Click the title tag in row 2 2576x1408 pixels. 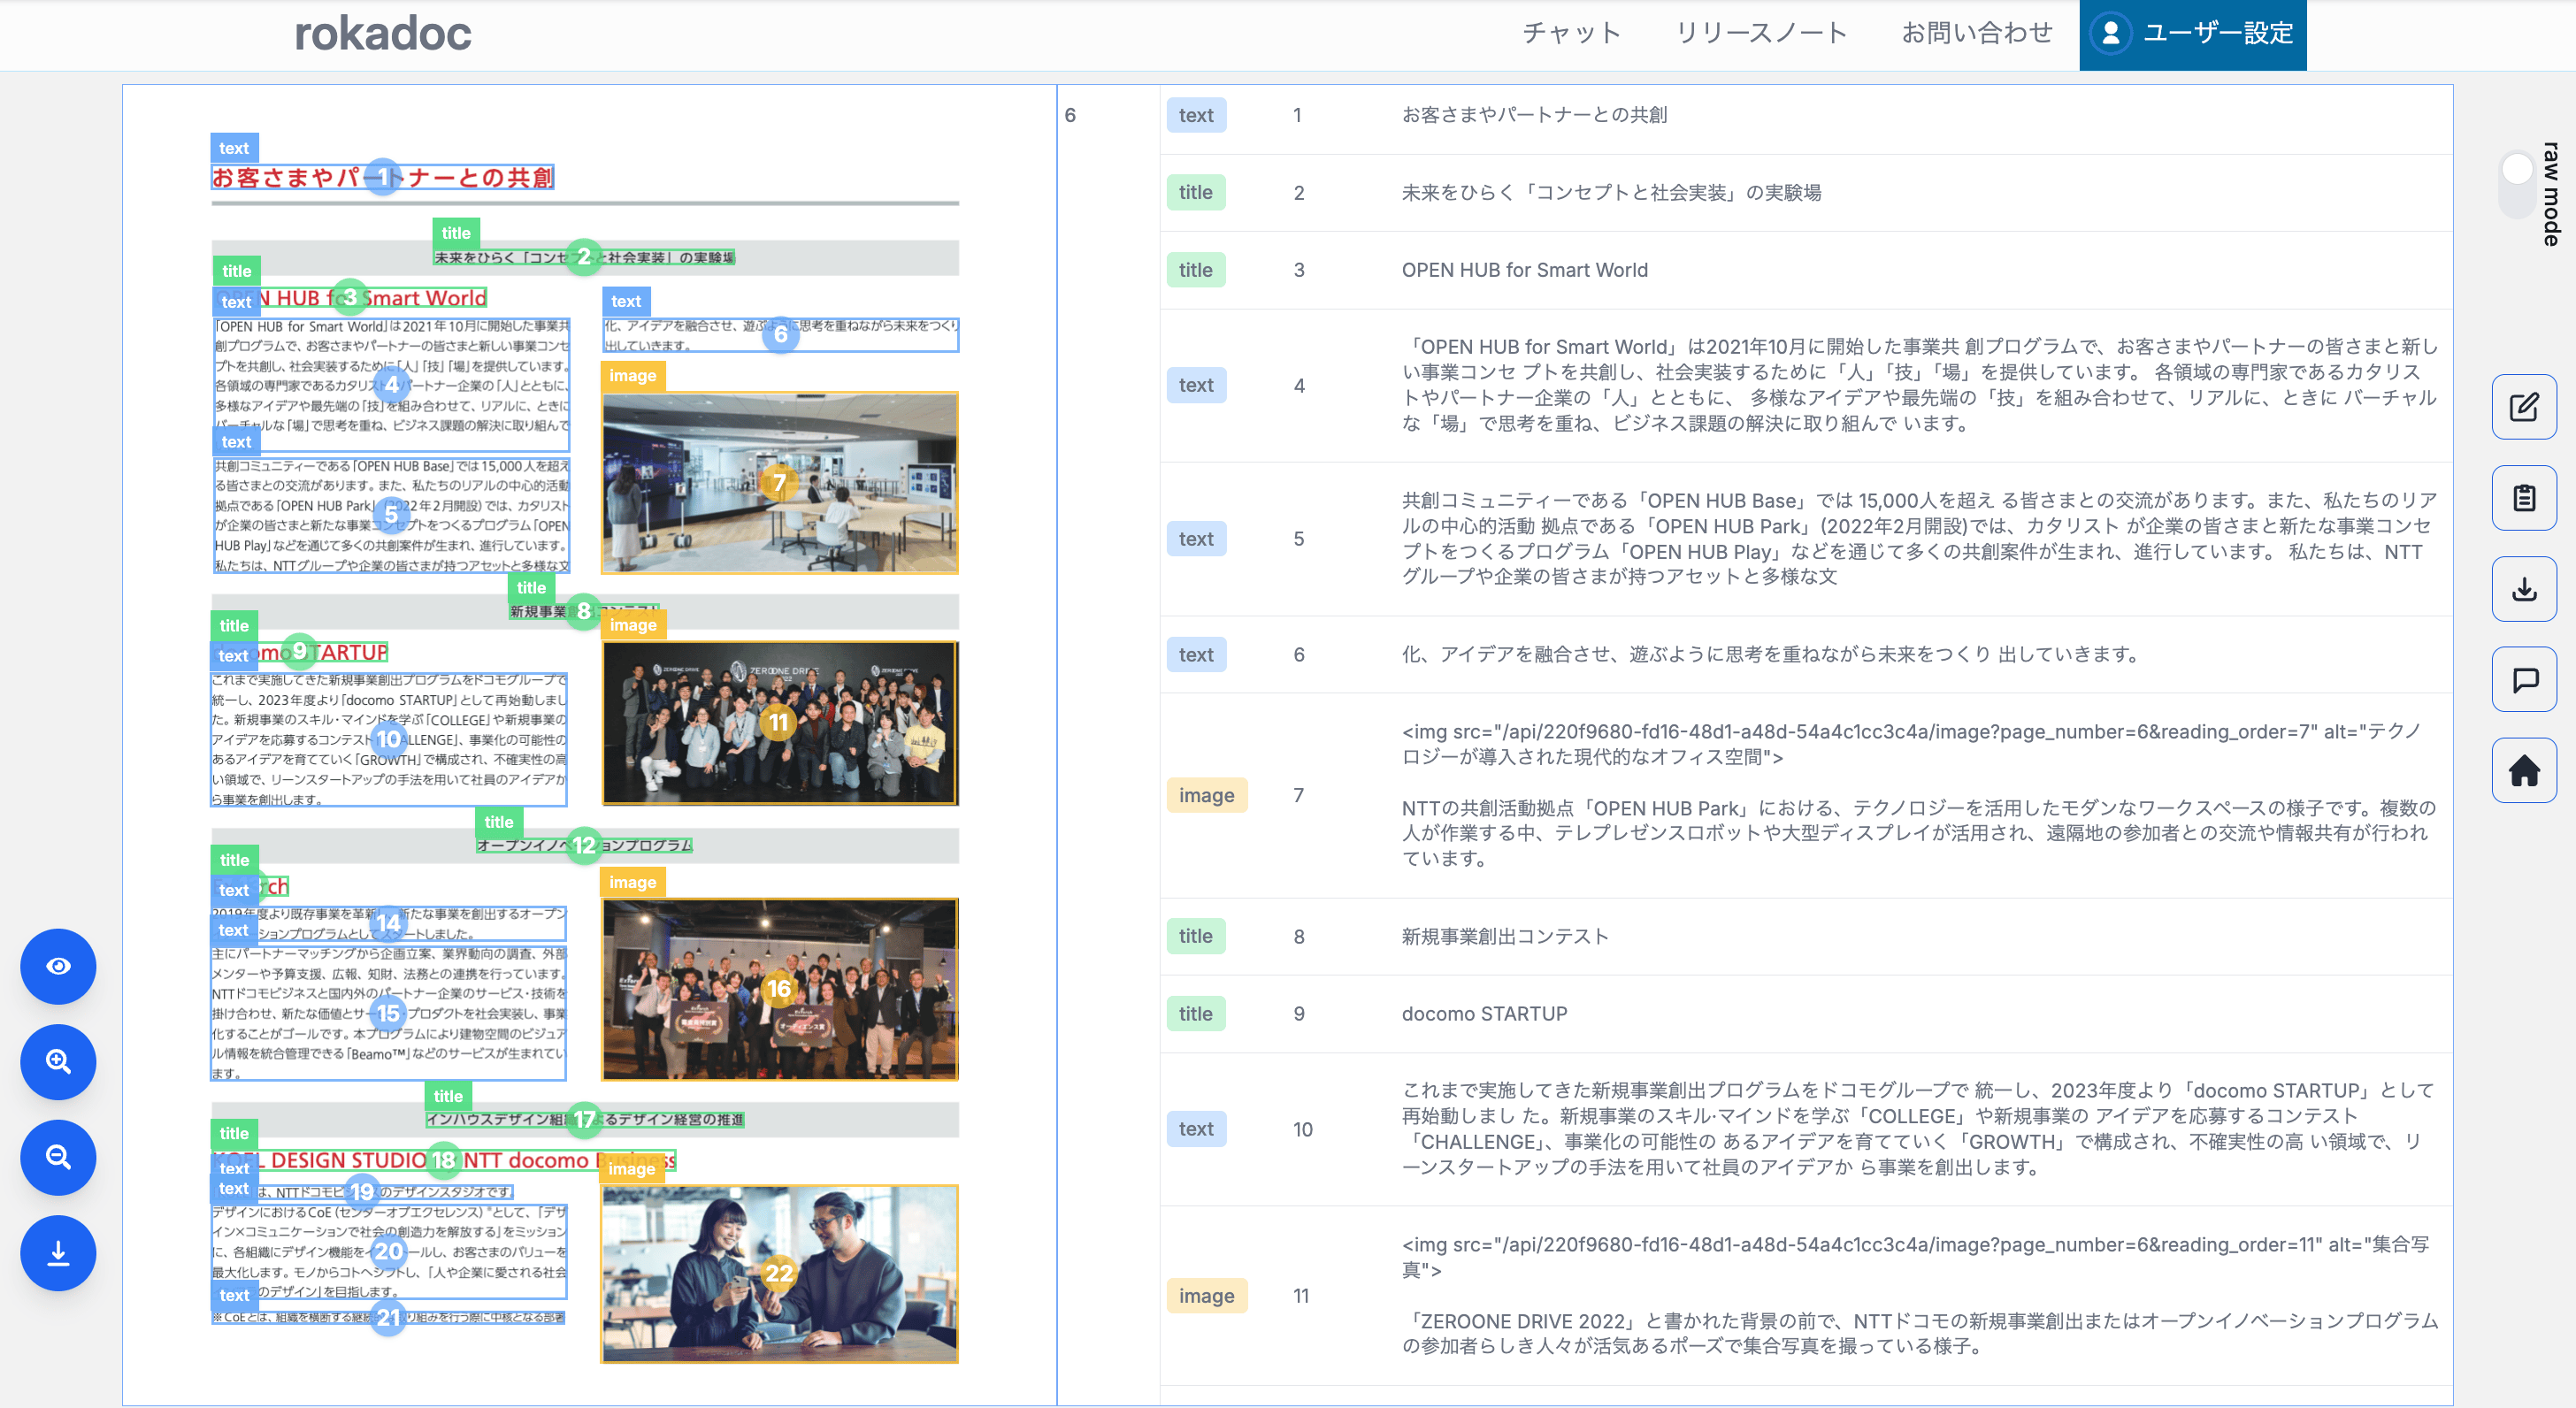[x=1196, y=192]
